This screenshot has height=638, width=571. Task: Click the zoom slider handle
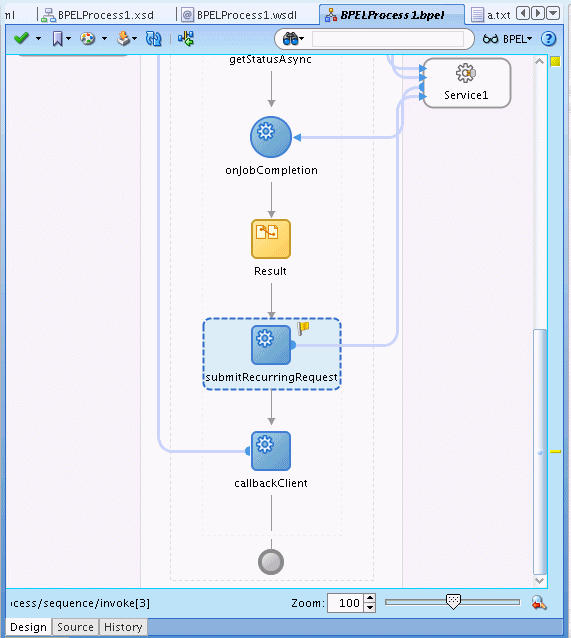[x=453, y=602]
